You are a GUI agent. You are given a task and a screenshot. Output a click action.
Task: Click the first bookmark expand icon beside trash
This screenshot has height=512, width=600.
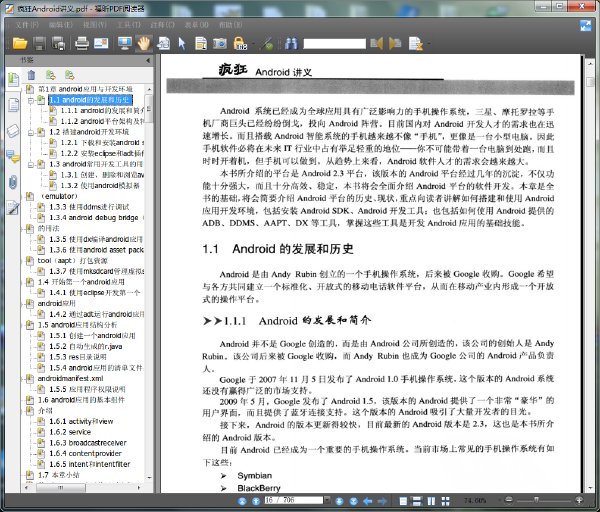(x=51, y=75)
